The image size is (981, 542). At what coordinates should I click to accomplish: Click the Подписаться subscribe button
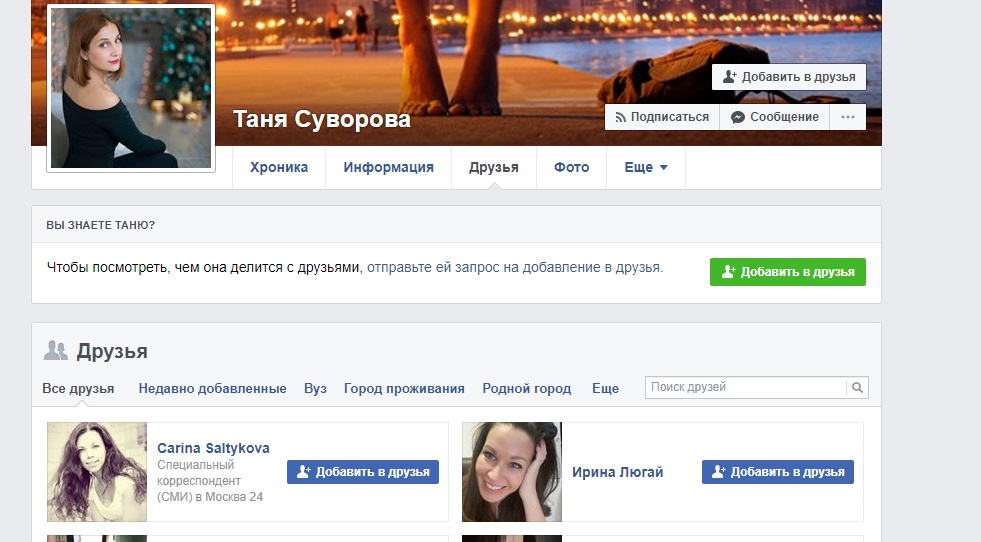click(x=661, y=117)
